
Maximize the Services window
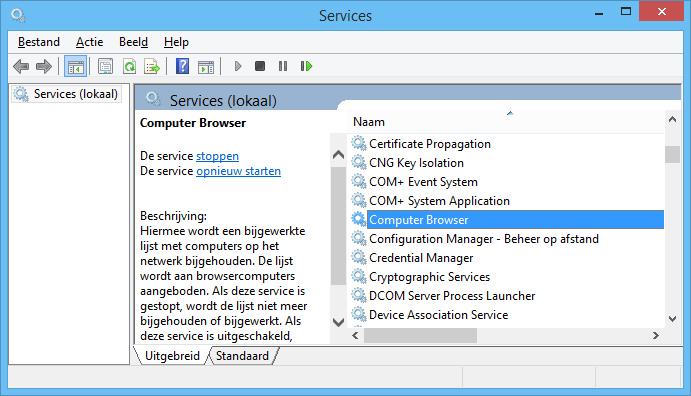click(x=626, y=12)
